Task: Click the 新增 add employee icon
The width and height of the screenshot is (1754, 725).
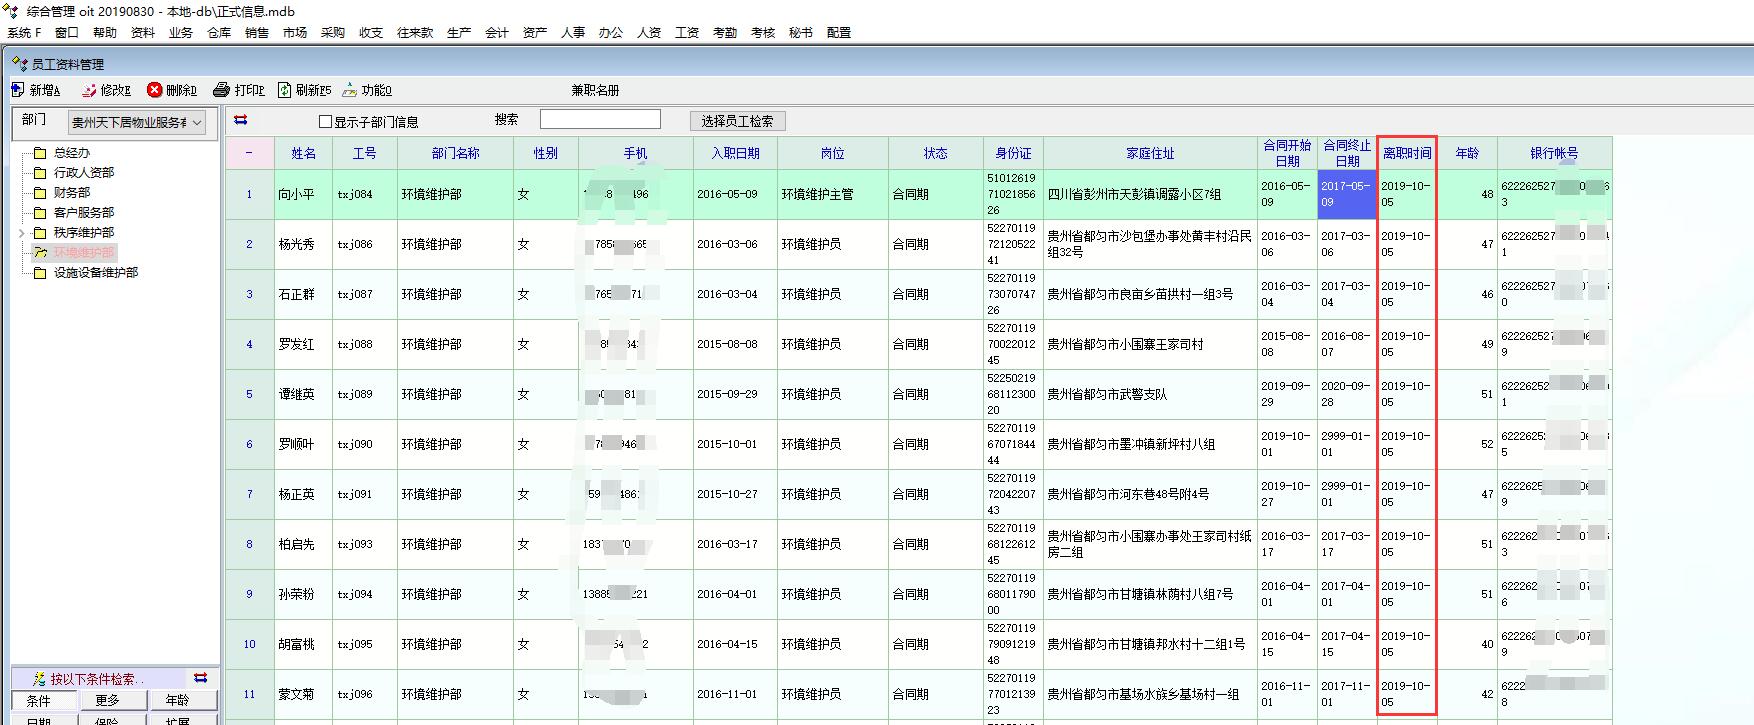Action: (x=18, y=90)
